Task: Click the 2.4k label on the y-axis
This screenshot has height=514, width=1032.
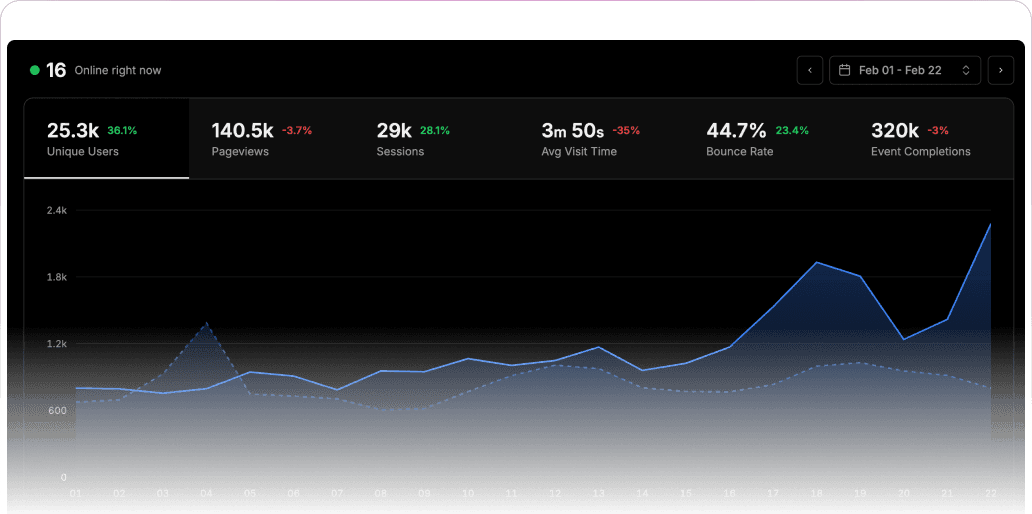Action: tap(56, 211)
